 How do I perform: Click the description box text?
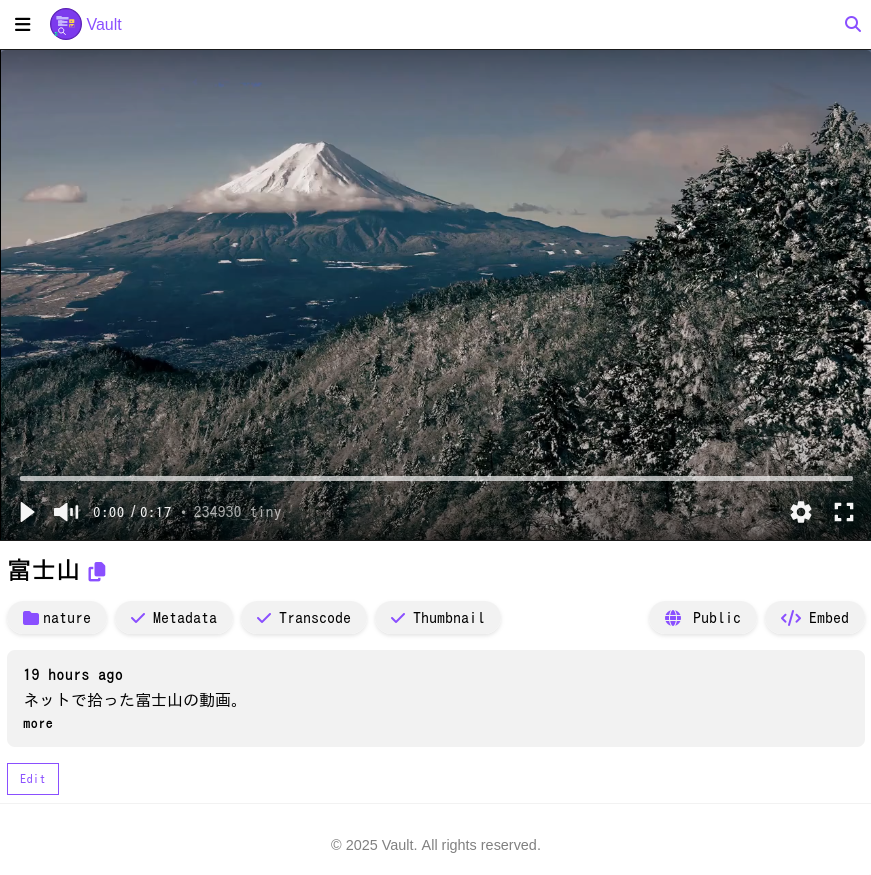(x=133, y=699)
